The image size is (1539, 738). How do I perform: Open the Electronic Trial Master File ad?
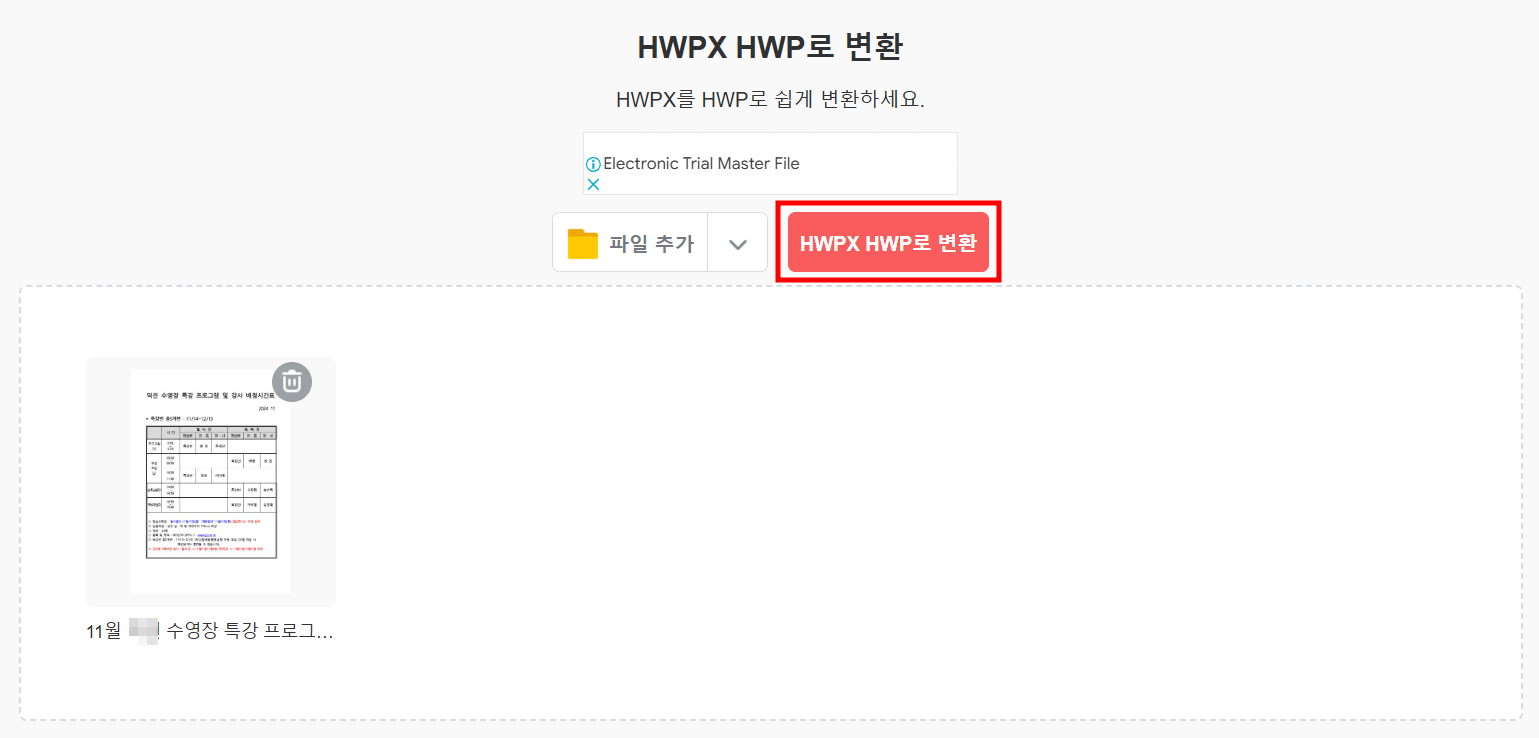coord(702,163)
